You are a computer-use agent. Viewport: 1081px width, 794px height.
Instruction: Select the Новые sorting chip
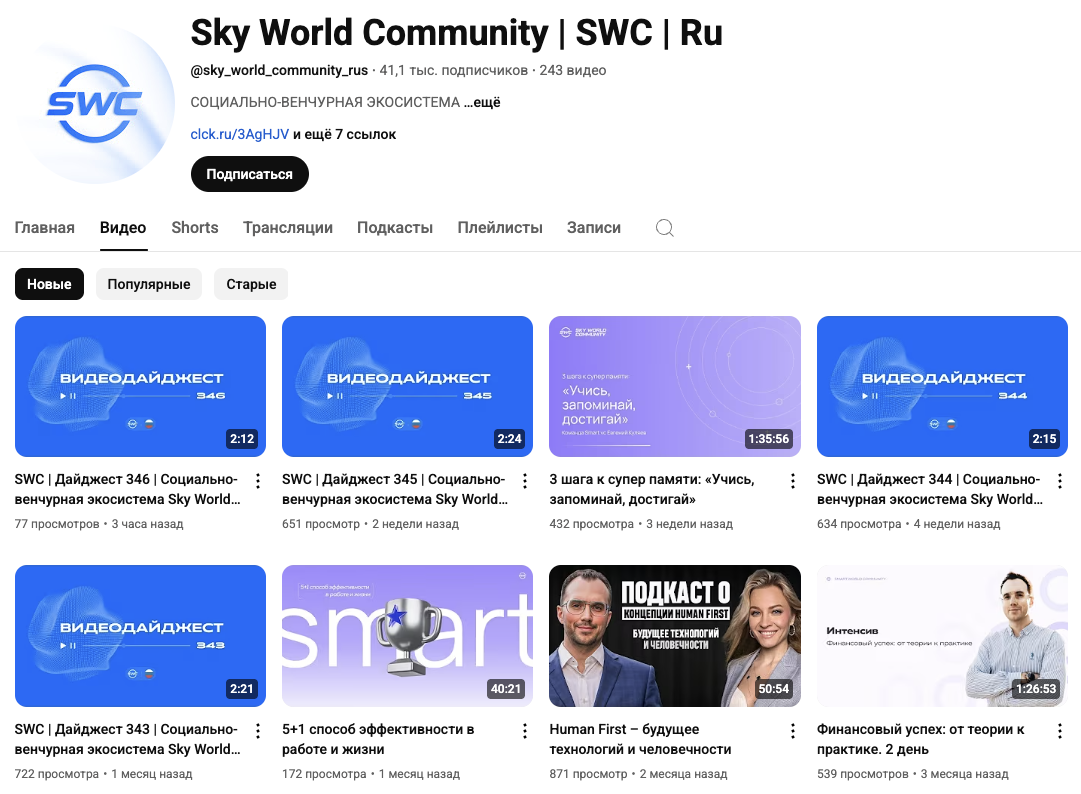pyautogui.click(x=49, y=284)
